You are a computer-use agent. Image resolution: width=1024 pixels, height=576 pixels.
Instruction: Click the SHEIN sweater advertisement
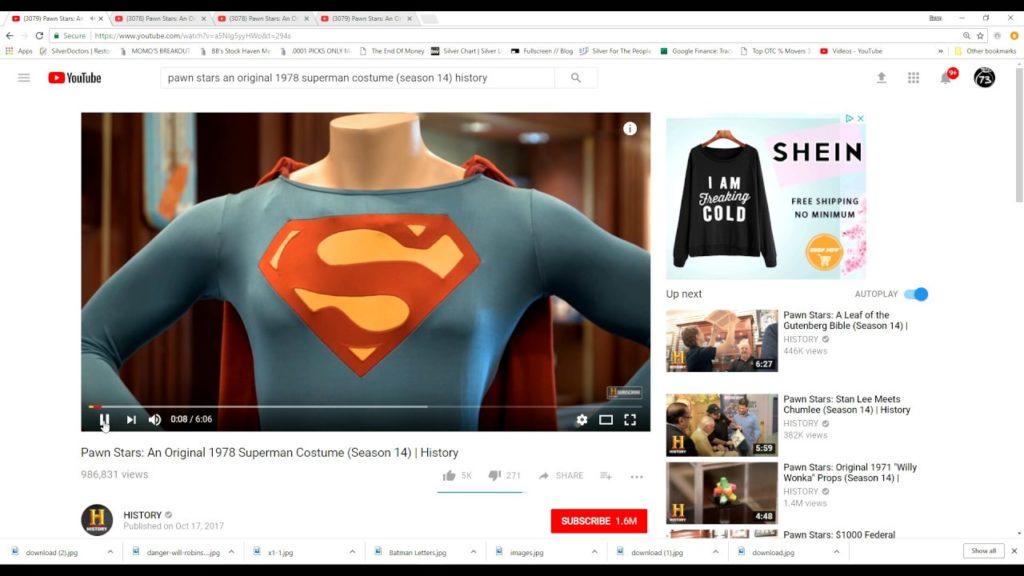click(x=765, y=197)
